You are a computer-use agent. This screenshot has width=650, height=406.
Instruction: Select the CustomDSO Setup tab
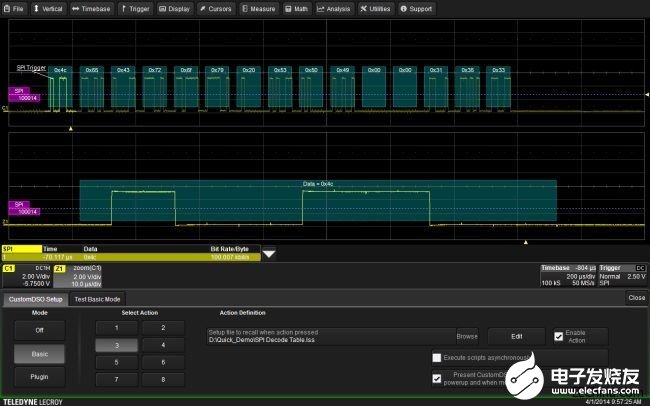[36, 298]
